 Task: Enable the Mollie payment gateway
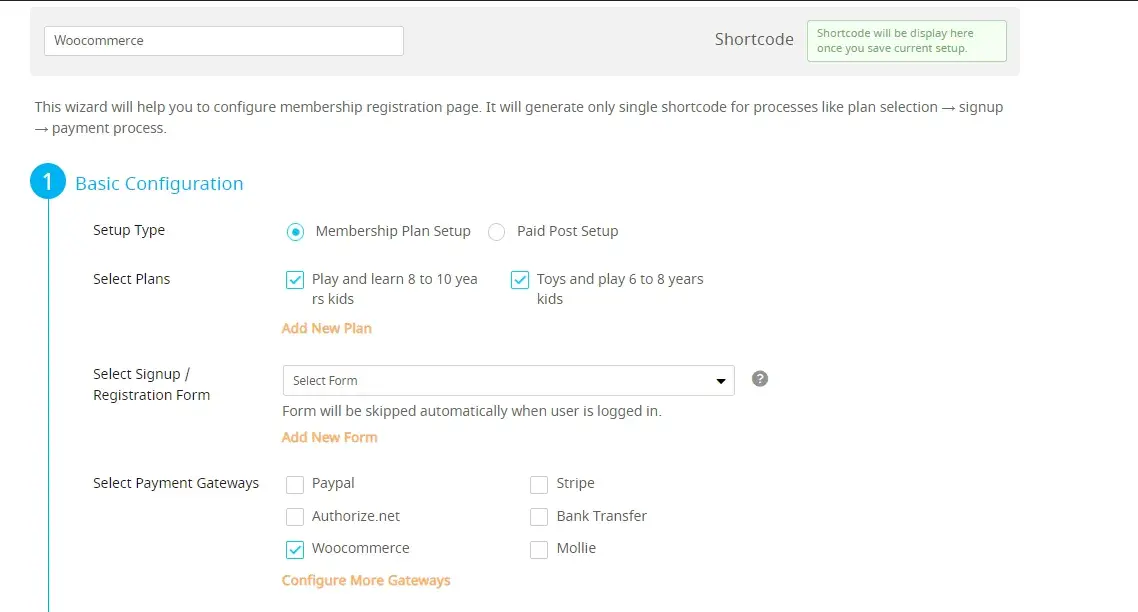click(539, 549)
